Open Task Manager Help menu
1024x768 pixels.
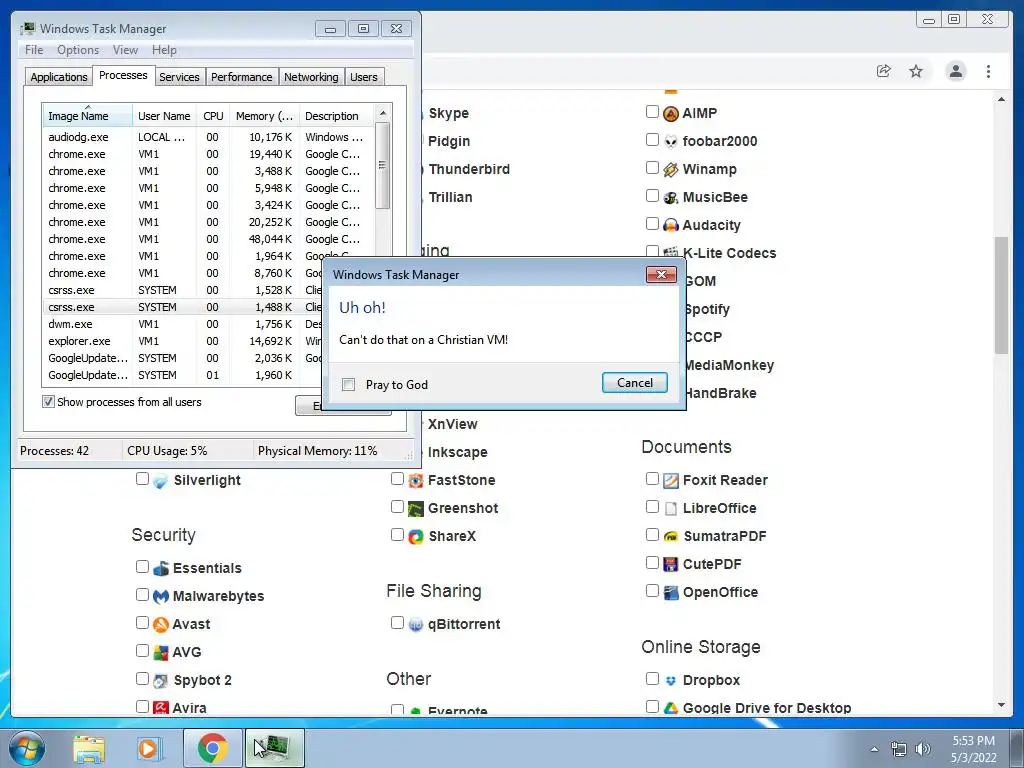coord(165,50)
